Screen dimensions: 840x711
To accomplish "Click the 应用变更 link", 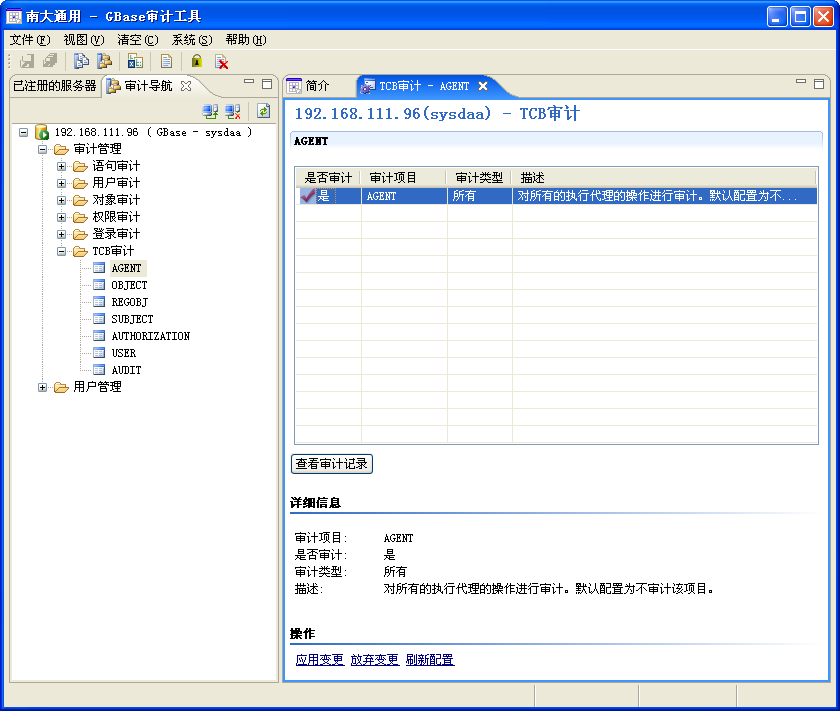I will tap(320, 660).
